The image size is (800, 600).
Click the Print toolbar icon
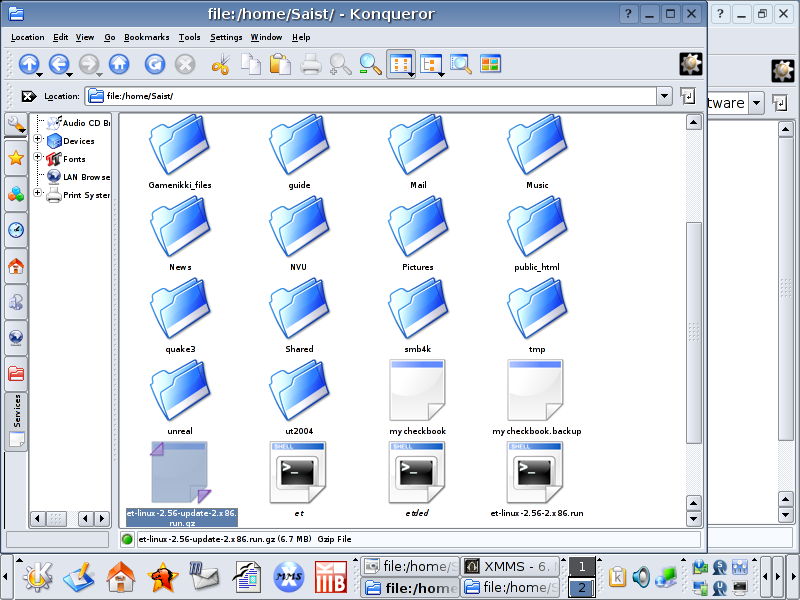311,64
